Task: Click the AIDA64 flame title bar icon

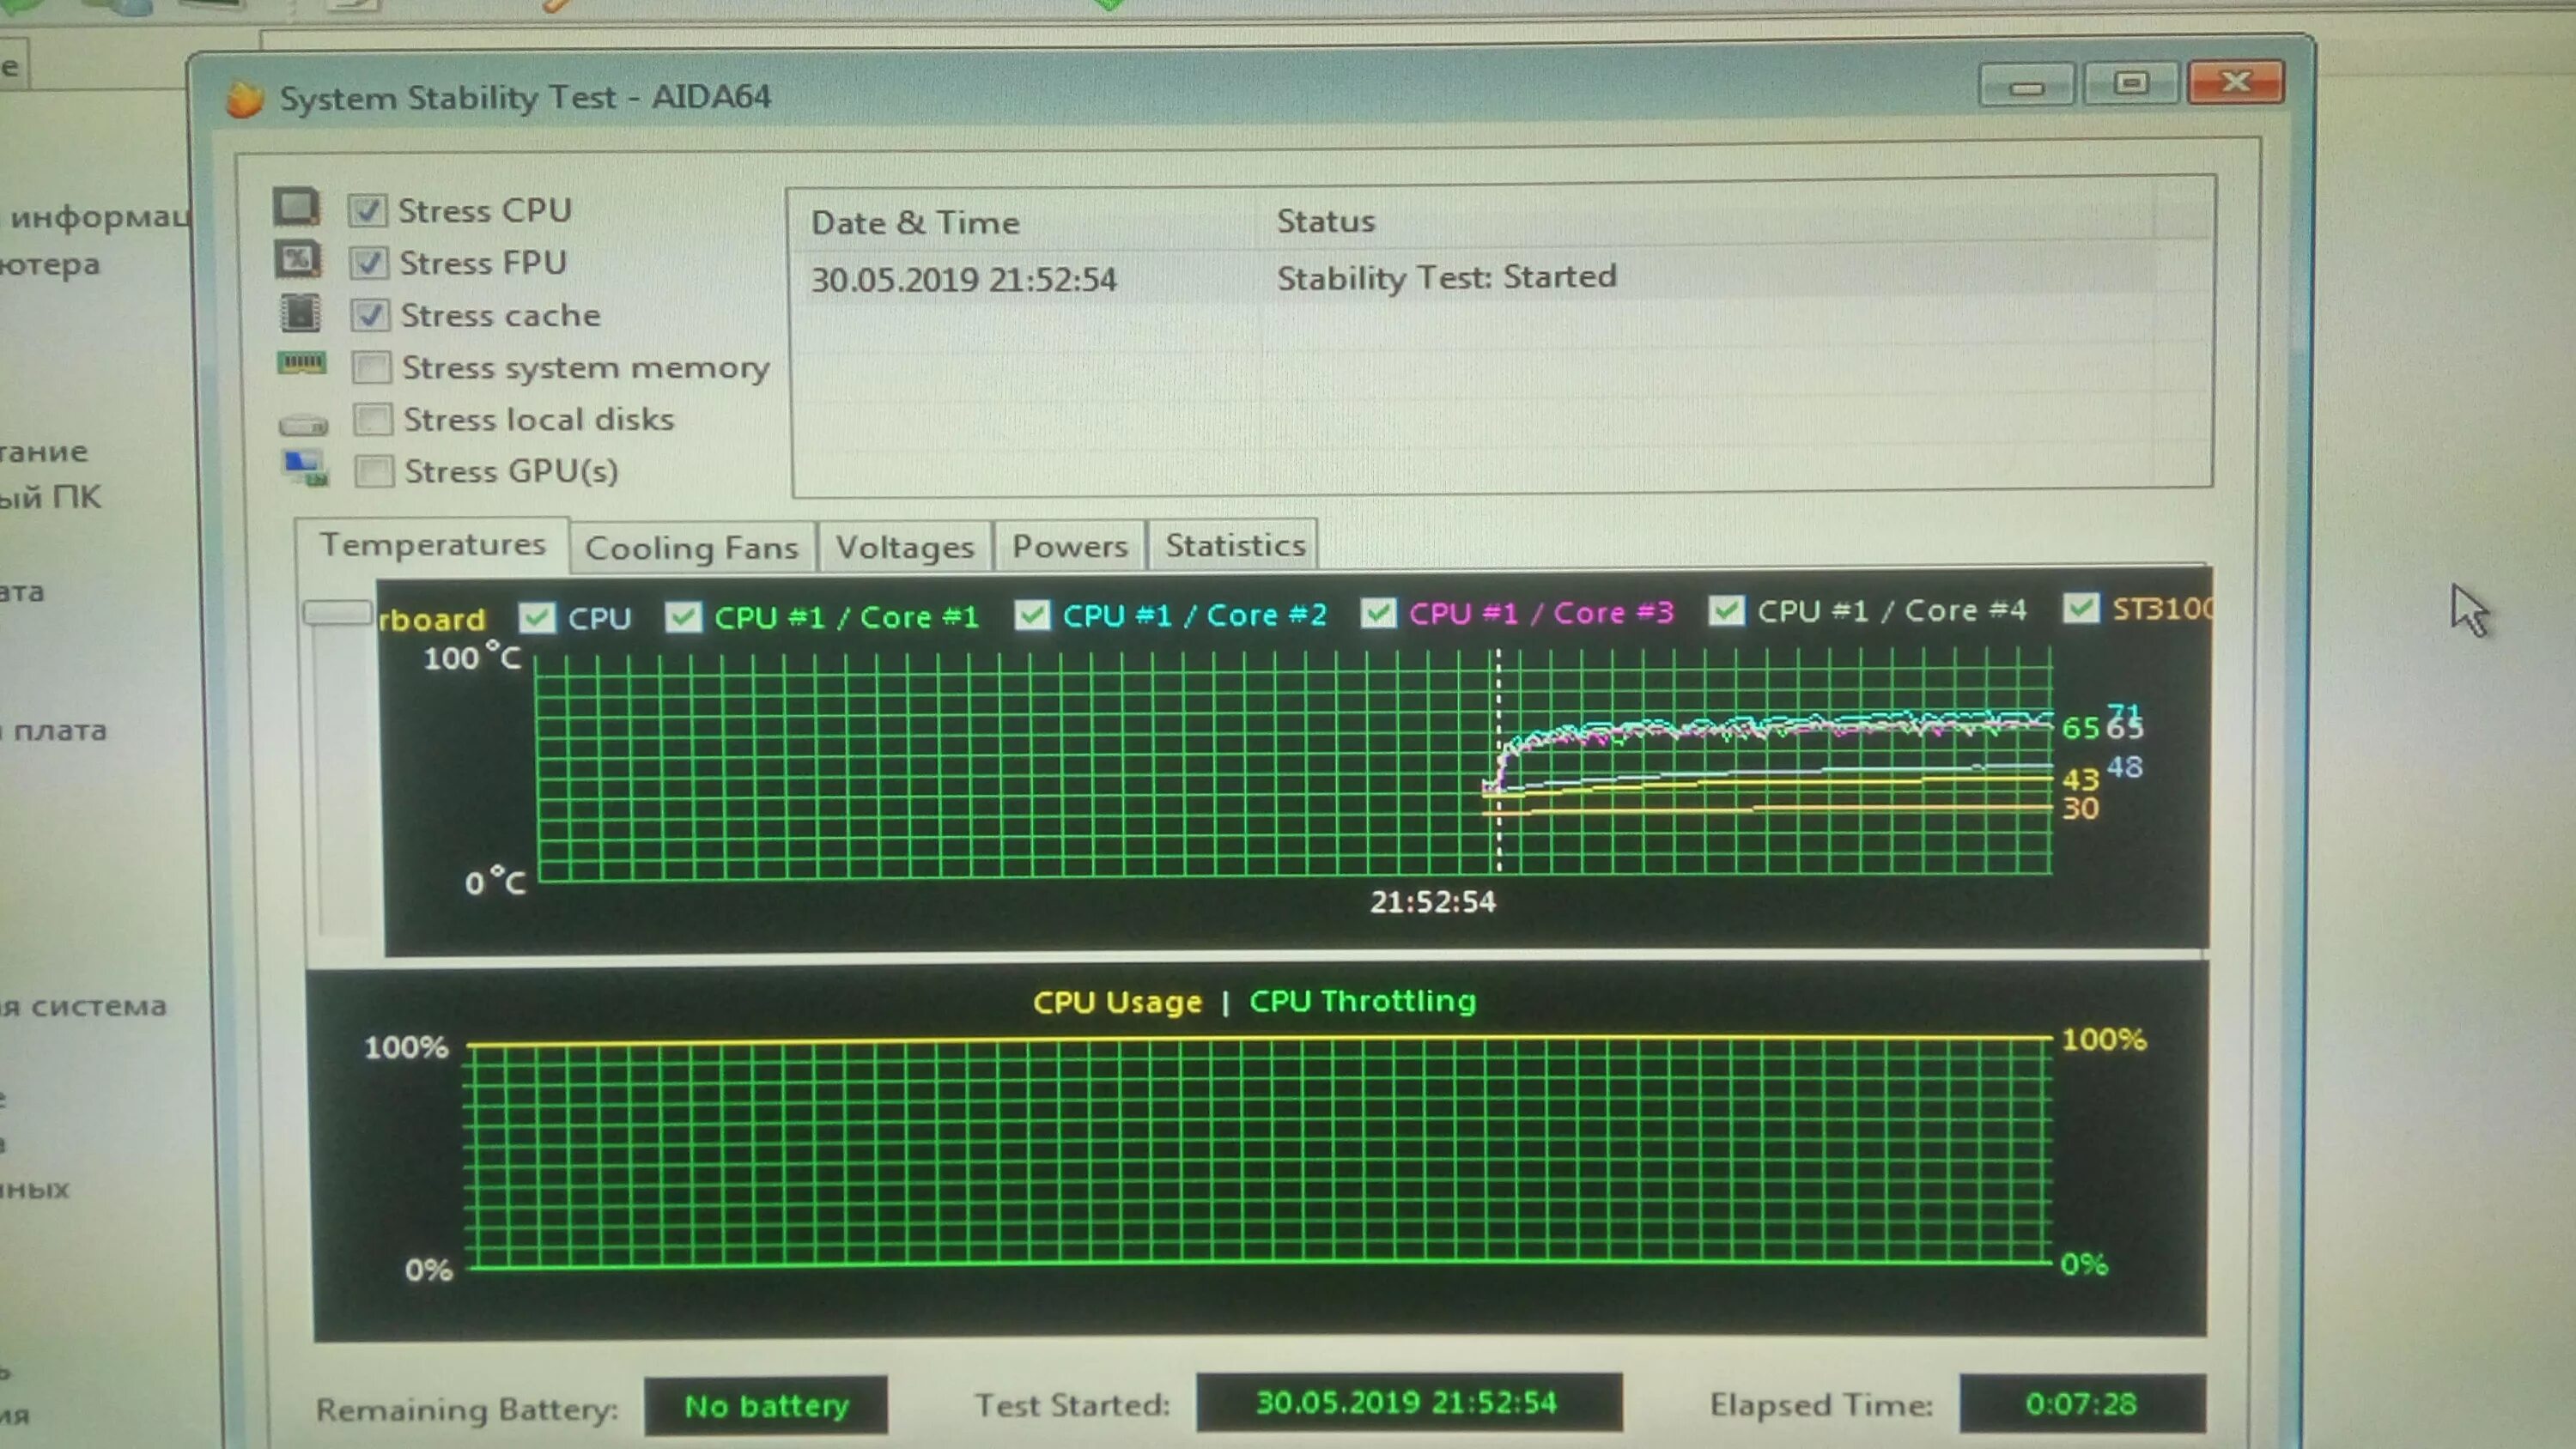Action: (244, 98)
